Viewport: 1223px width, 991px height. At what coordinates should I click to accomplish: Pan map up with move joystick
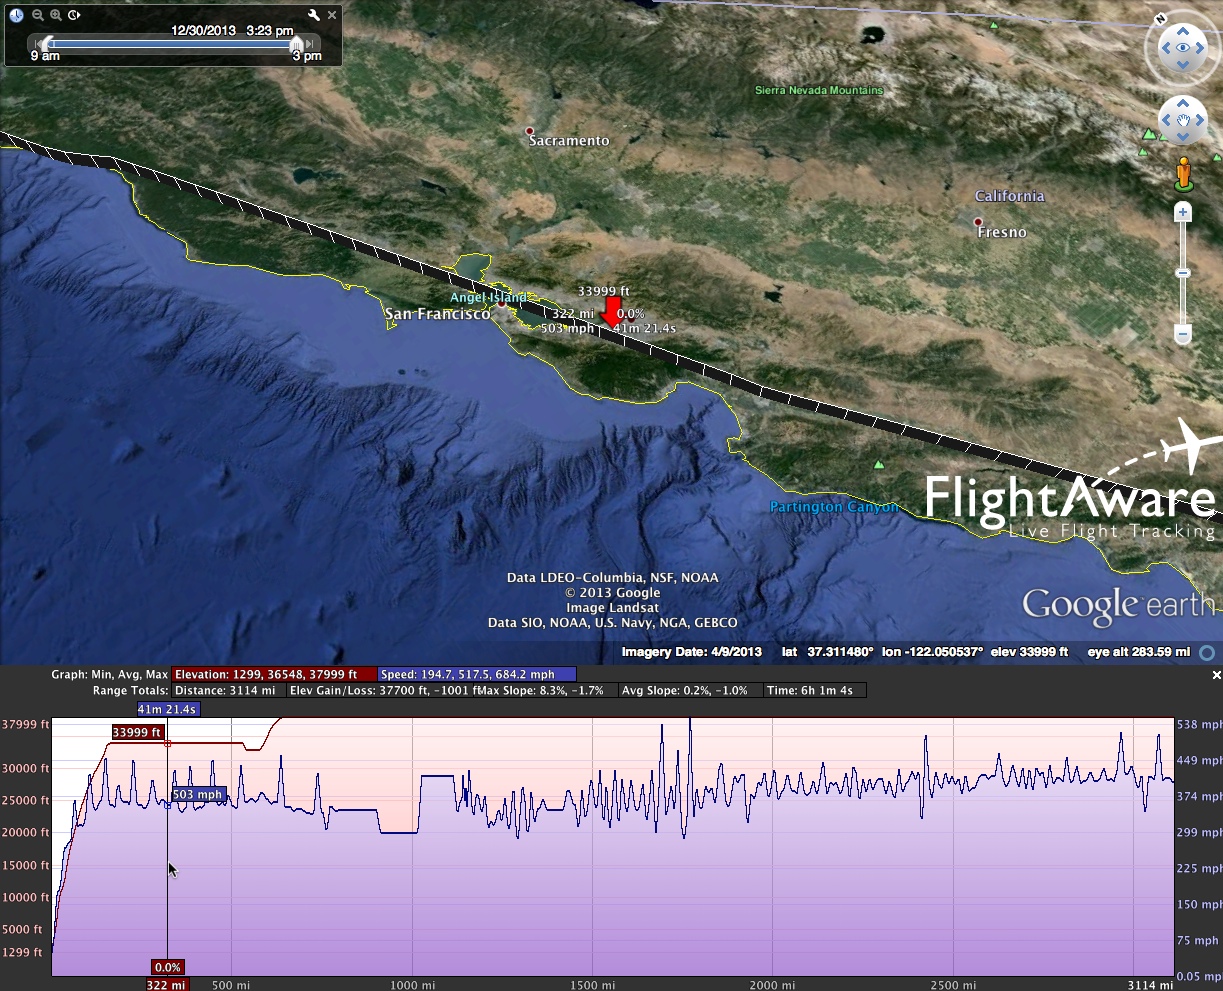[x=1183, y=104]
